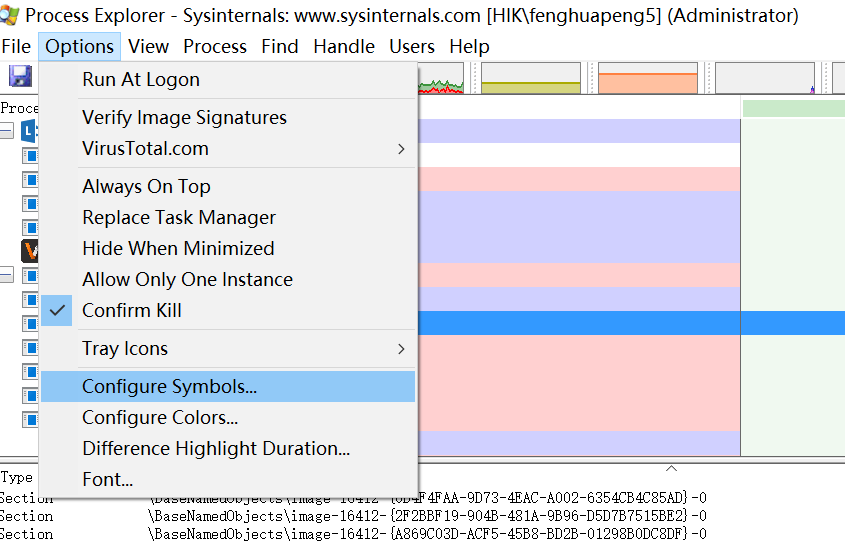Viewport: 845px width, 542px height.
Task: Open the Font dialog
Action: pyautogui.click(x=228, y=480)
